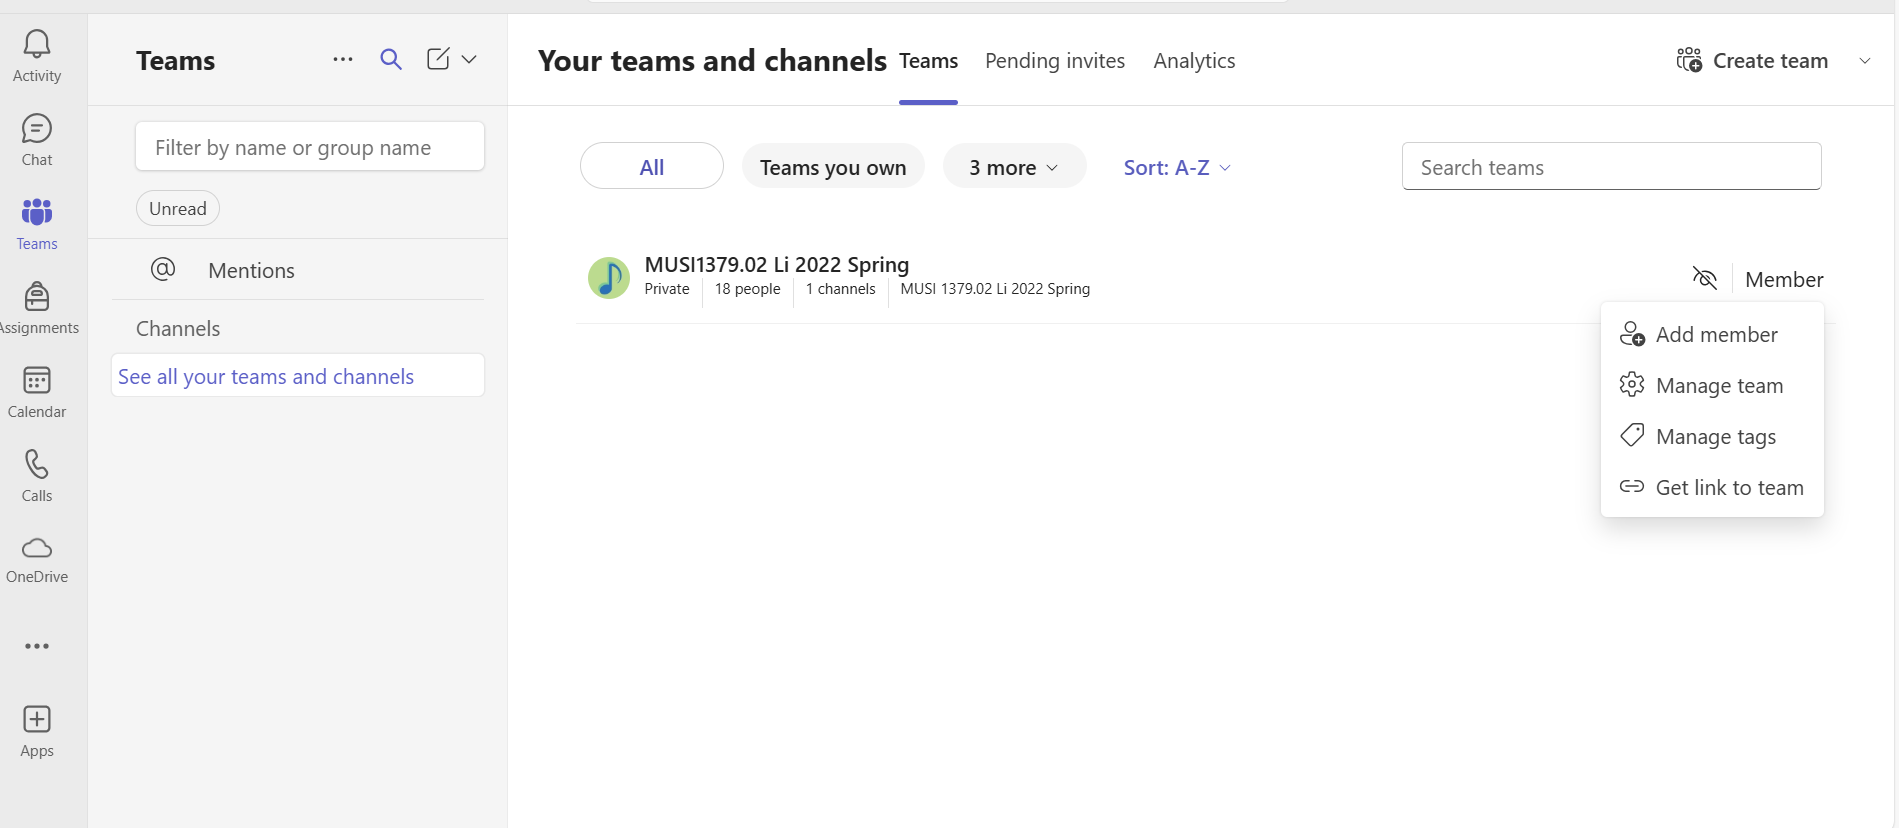Click the Channels section header
Screen dimensions: 1899x828
(178, 328)
